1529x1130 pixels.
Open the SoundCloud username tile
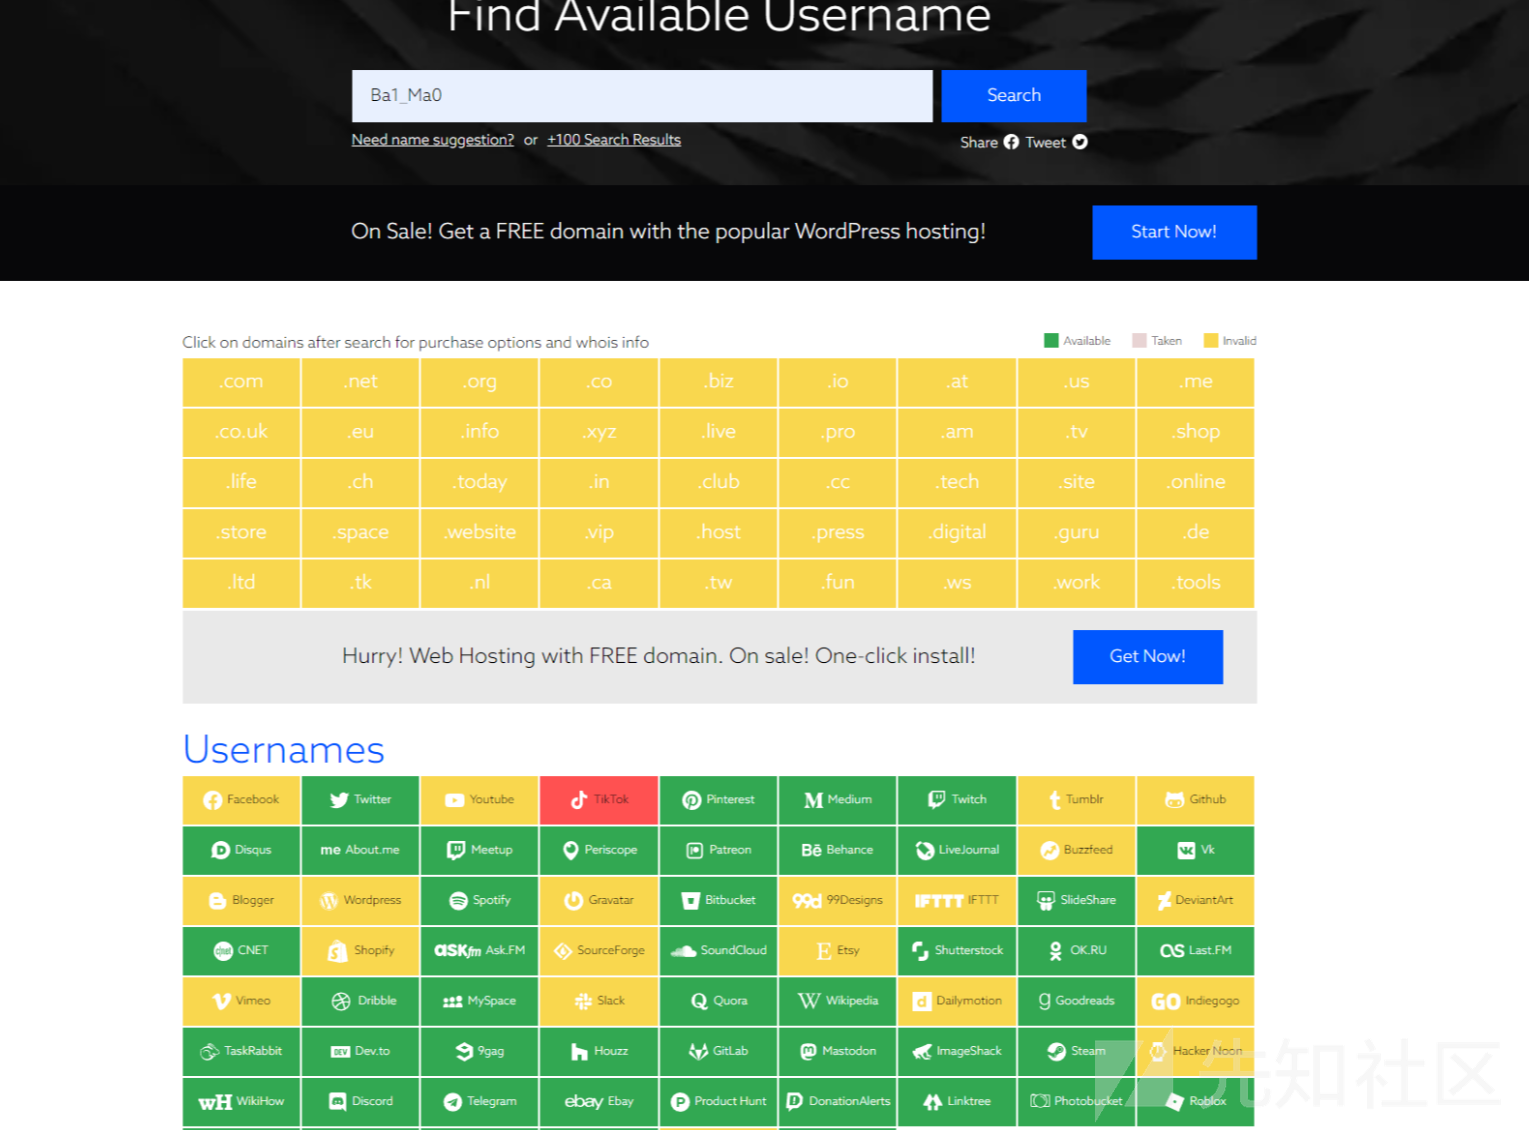pyautogui.click(x=719, y=951)
